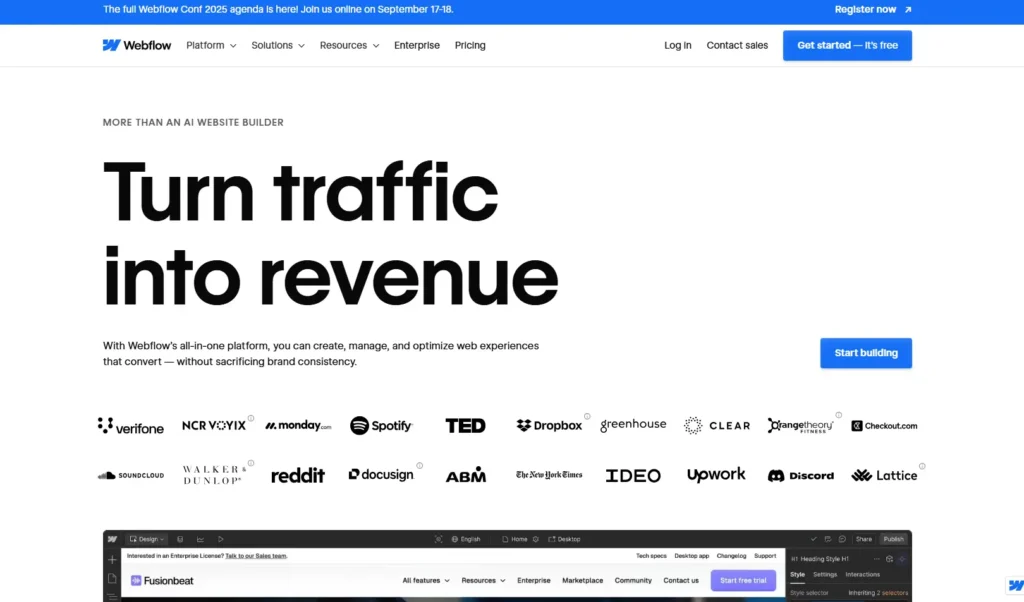This screenshot has height=602, width=1024.
Task: Click the info icon next to docusign logo
Action: 420,466
